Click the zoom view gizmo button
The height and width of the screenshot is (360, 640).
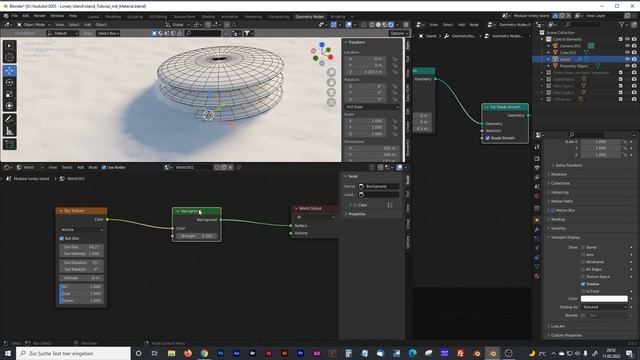point(331,72)
